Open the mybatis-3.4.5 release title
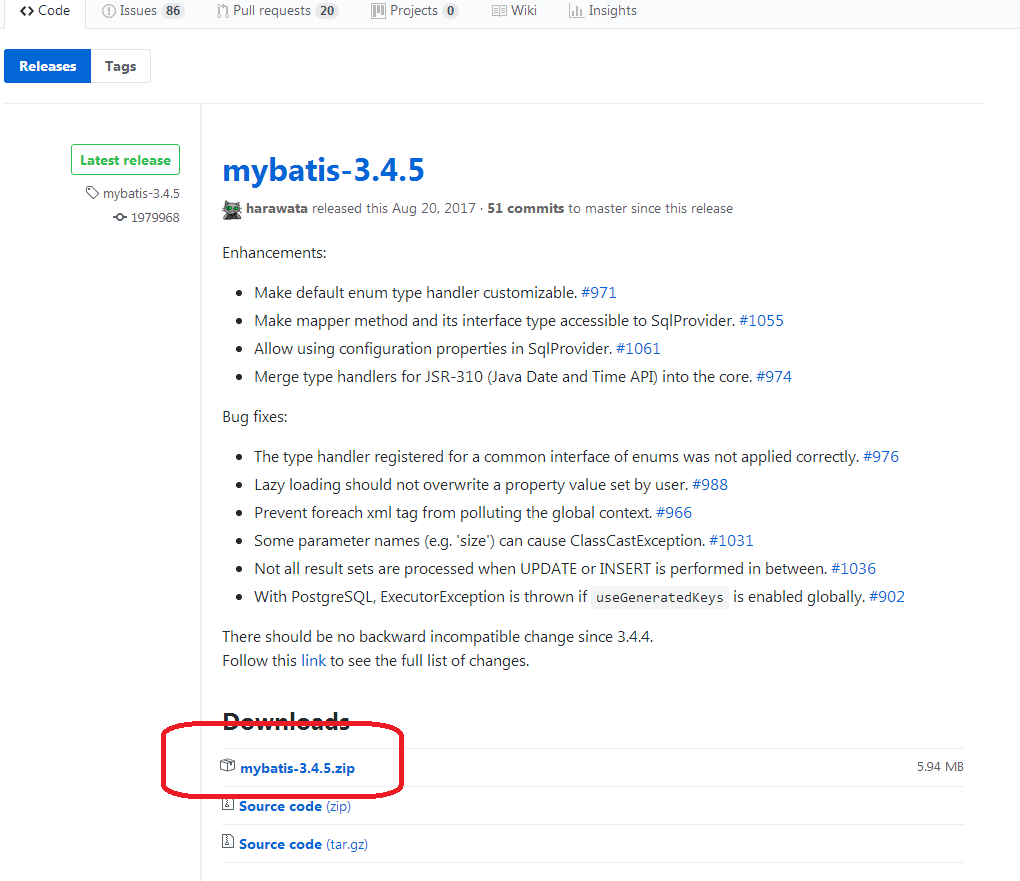 coord(323,170)
